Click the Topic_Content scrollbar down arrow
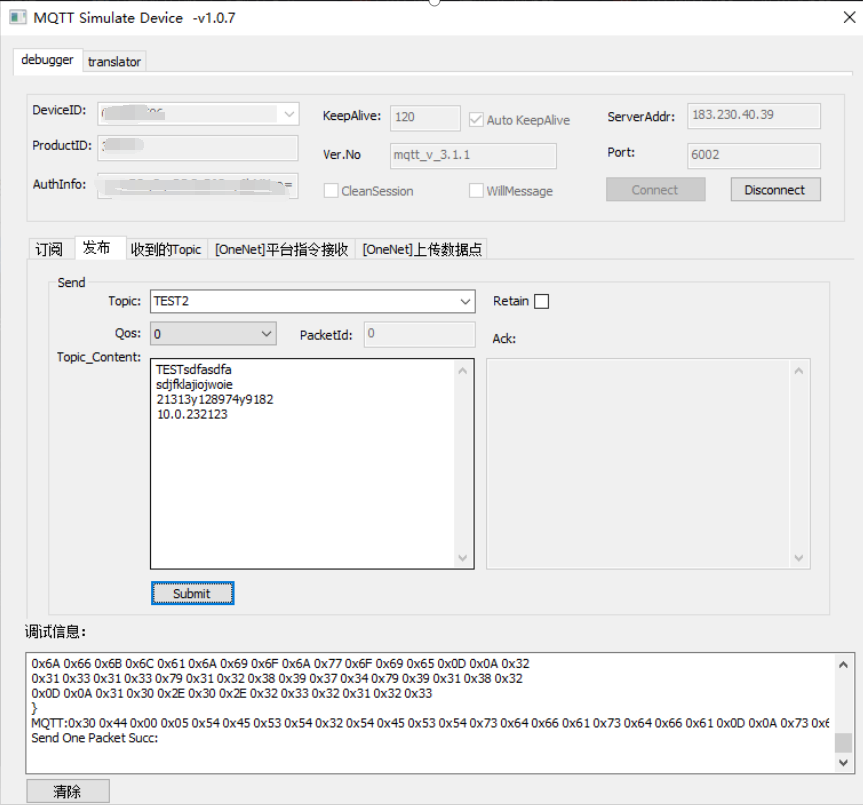This screenshot has width=863, height=805. (462, 559)
